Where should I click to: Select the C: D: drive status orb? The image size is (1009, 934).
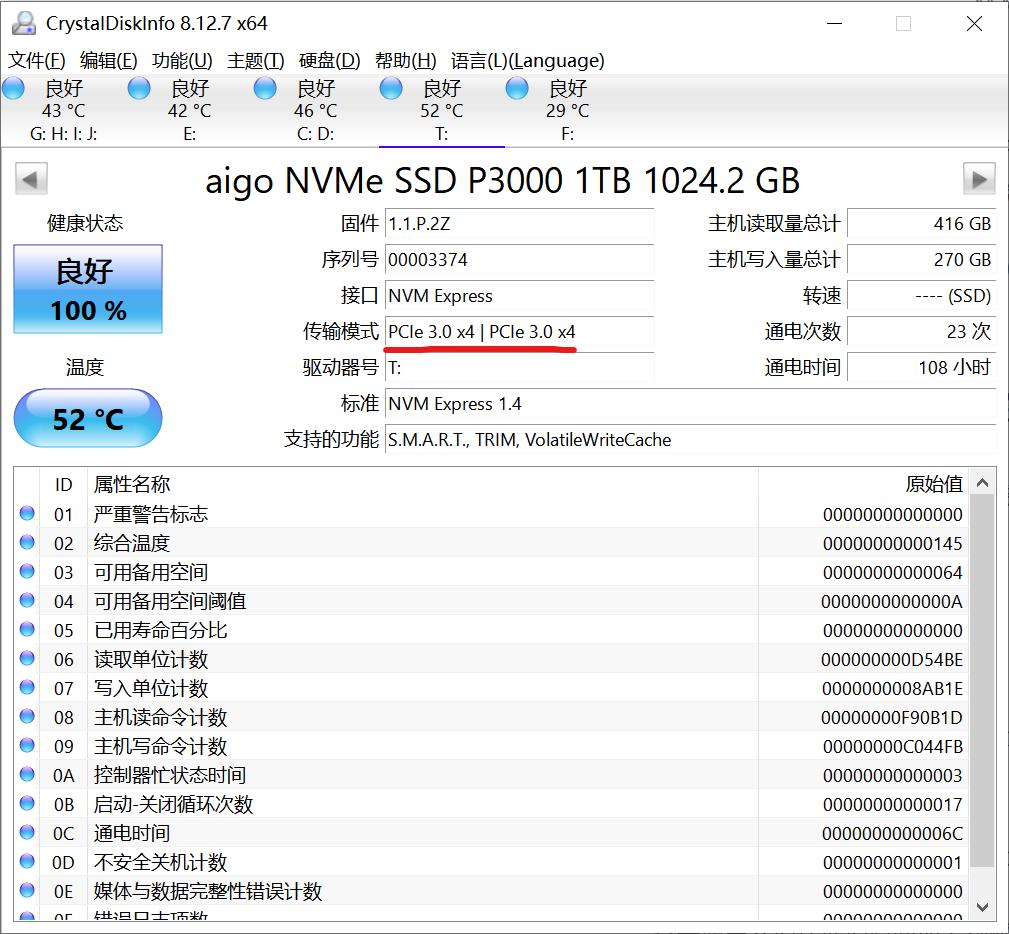point(265,88)
